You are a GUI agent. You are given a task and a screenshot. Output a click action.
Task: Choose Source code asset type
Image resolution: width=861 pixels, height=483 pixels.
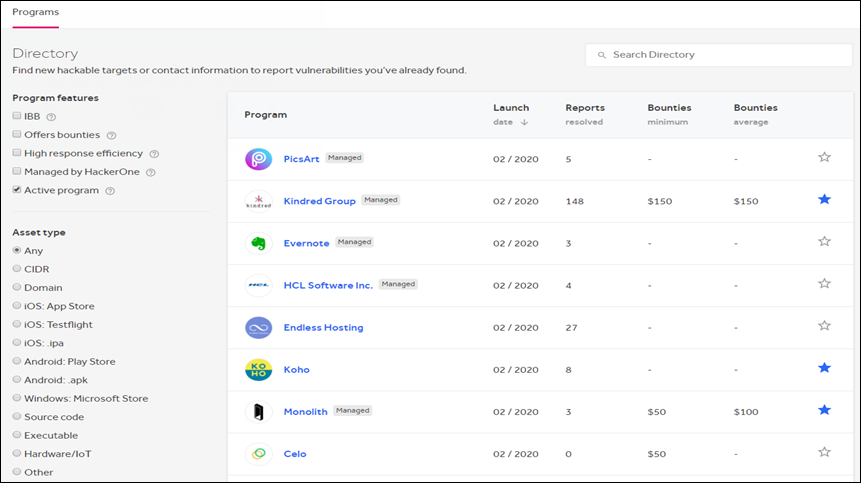17,417
